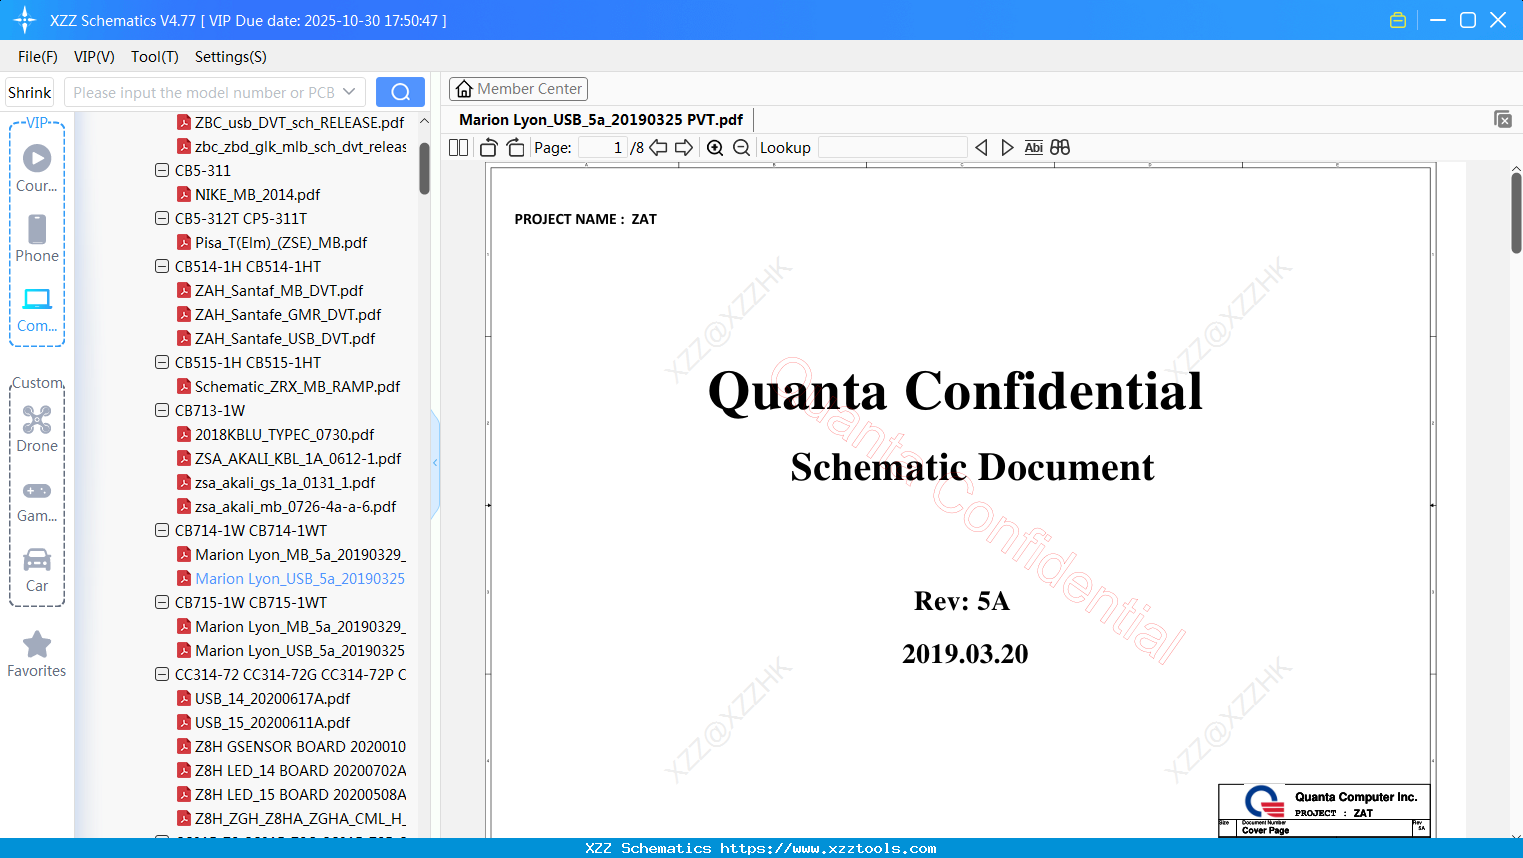Open the Drone category
This screenshot has width=1523, height=858.
(37, 429)
